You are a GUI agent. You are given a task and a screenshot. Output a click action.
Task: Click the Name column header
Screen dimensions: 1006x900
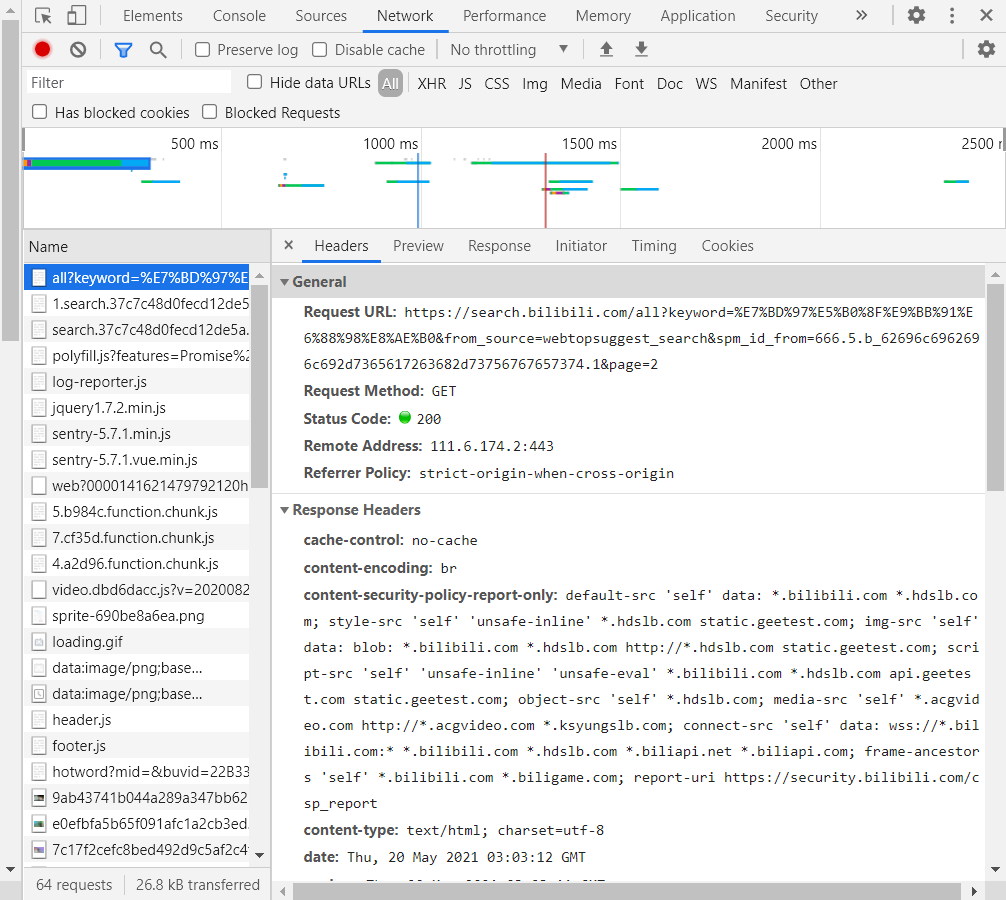click(x=147, y=246)
